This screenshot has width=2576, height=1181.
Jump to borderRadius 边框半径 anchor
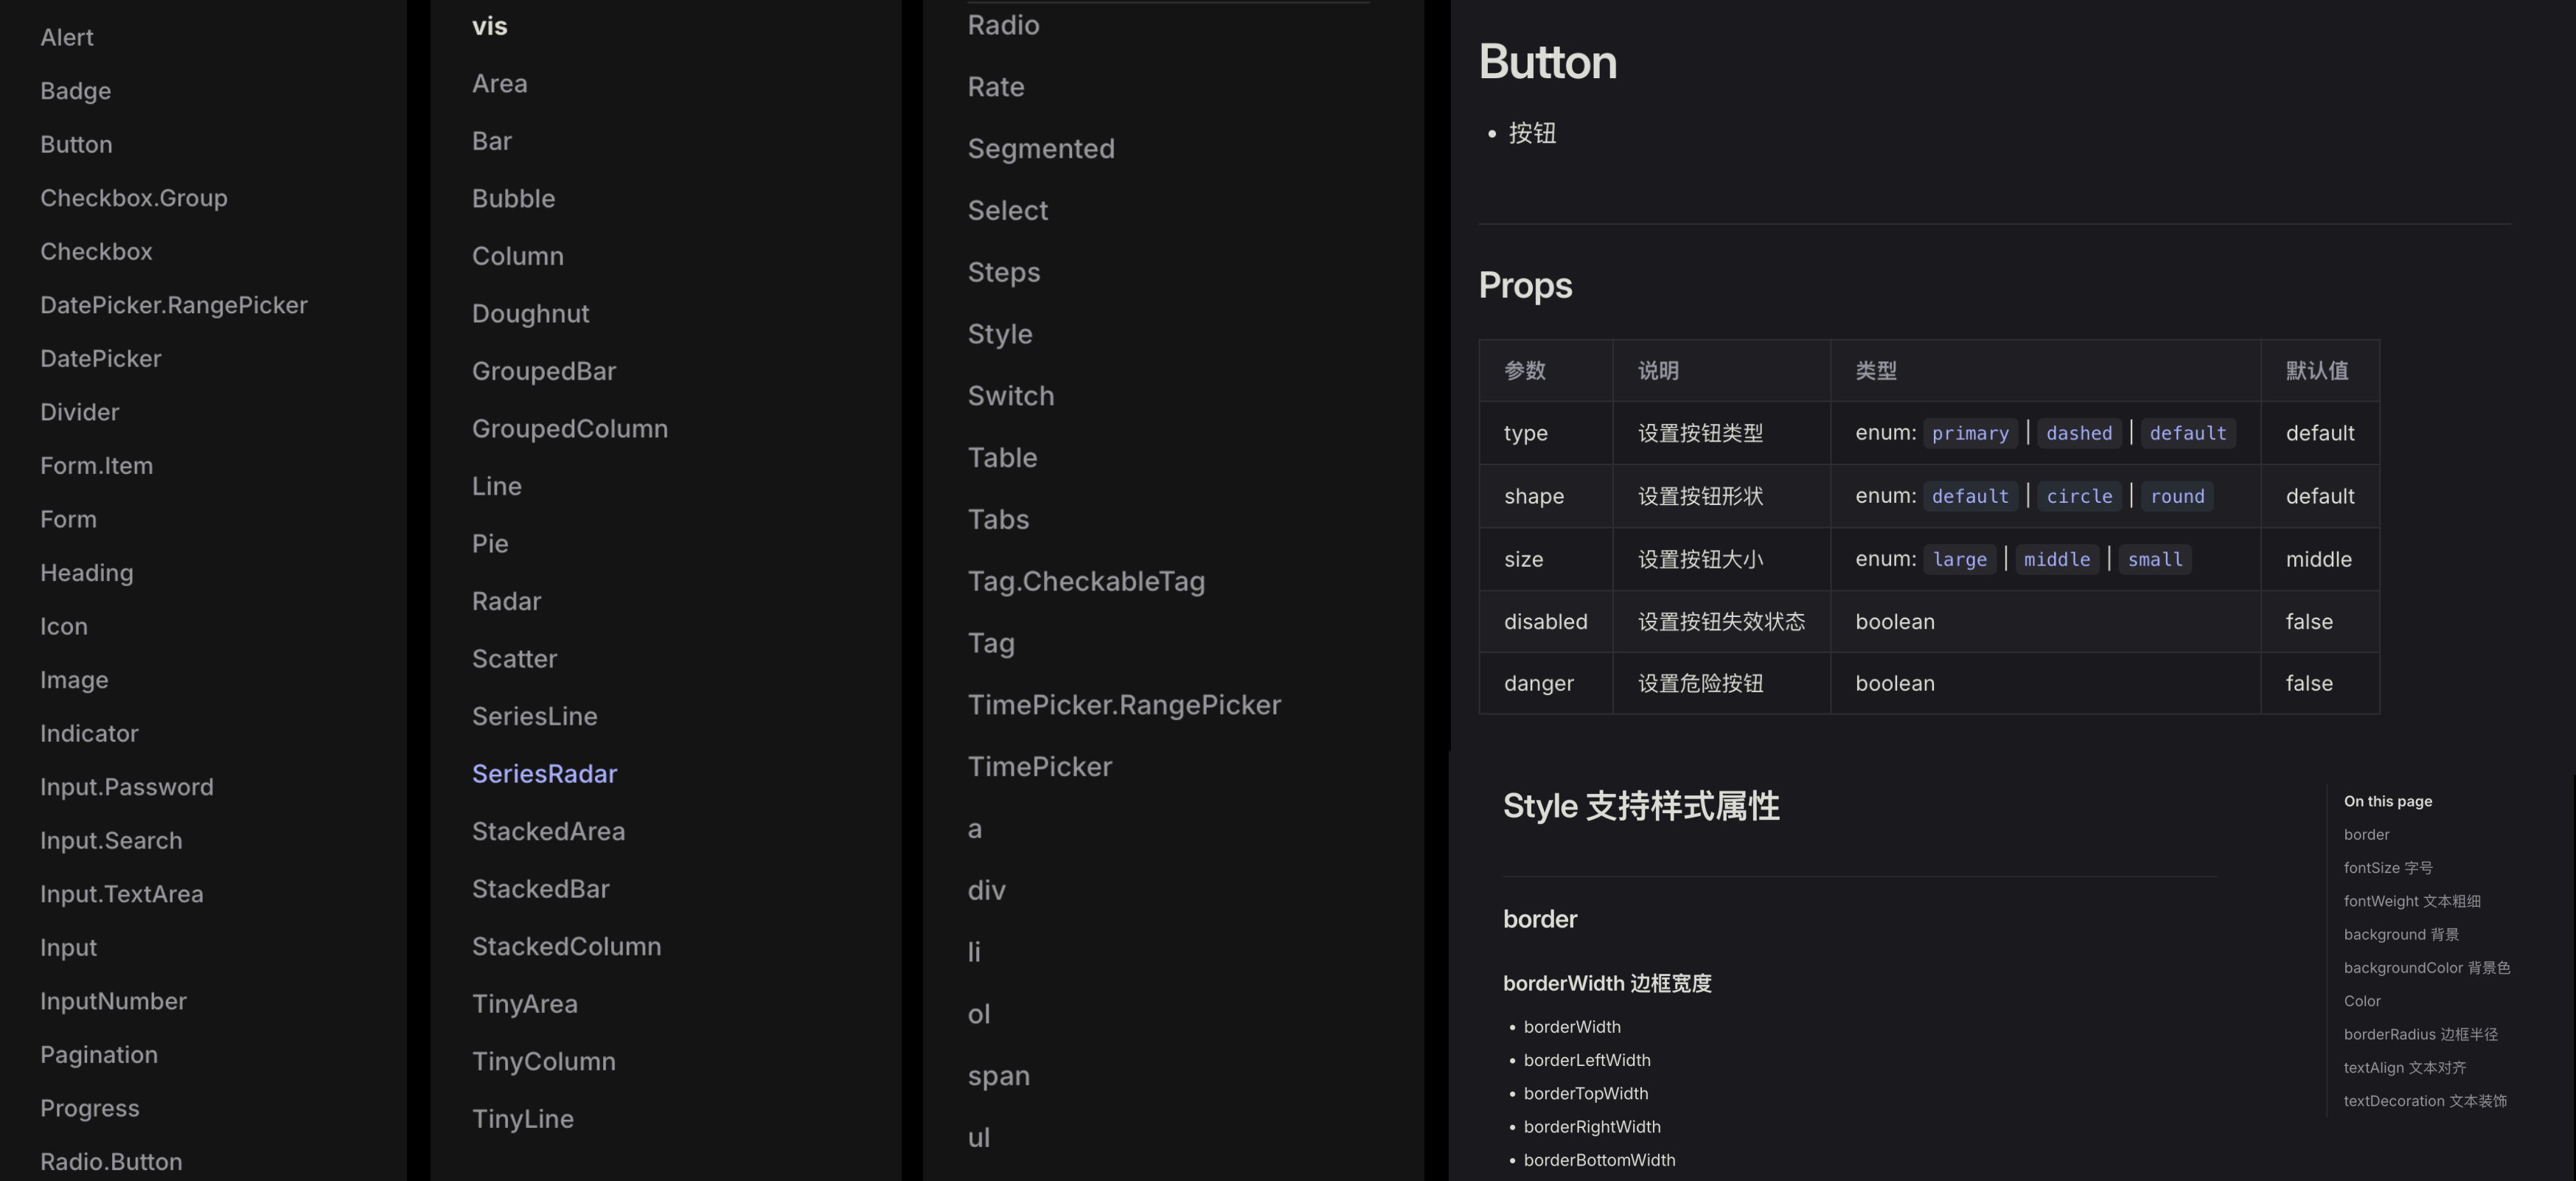coord(2420,1034)
